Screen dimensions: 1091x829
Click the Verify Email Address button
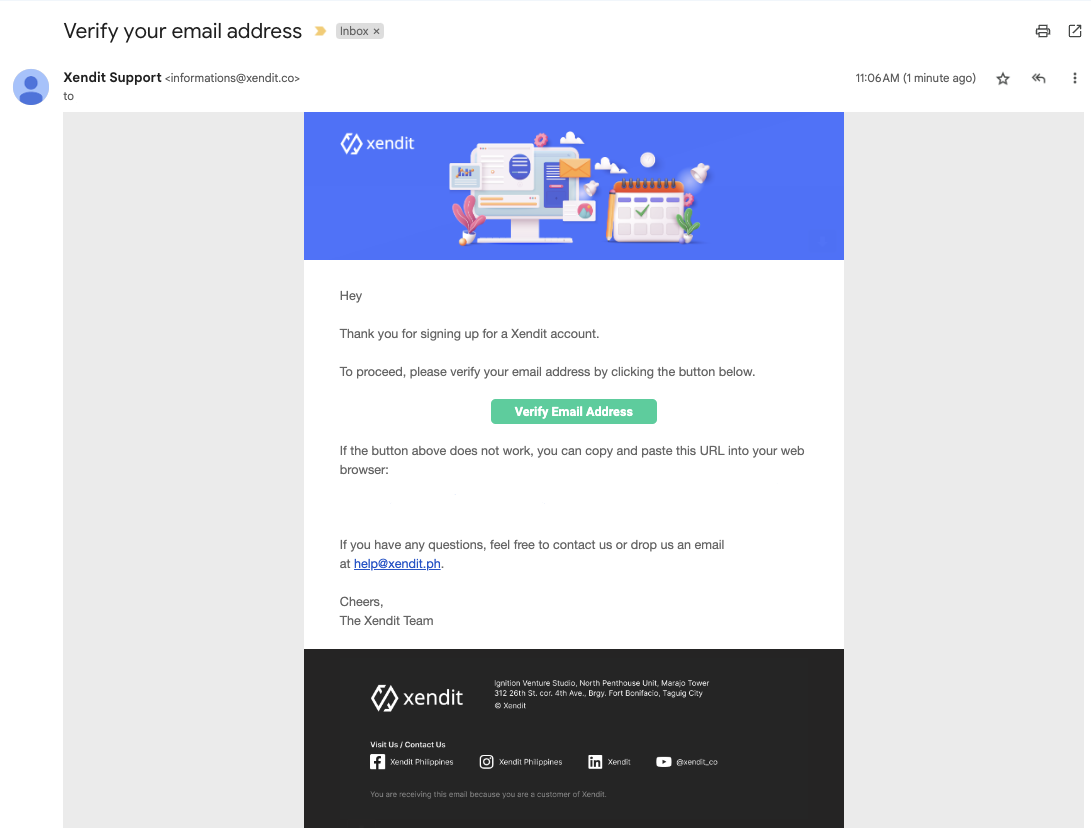pyautogui.click(x=574, y=412)
